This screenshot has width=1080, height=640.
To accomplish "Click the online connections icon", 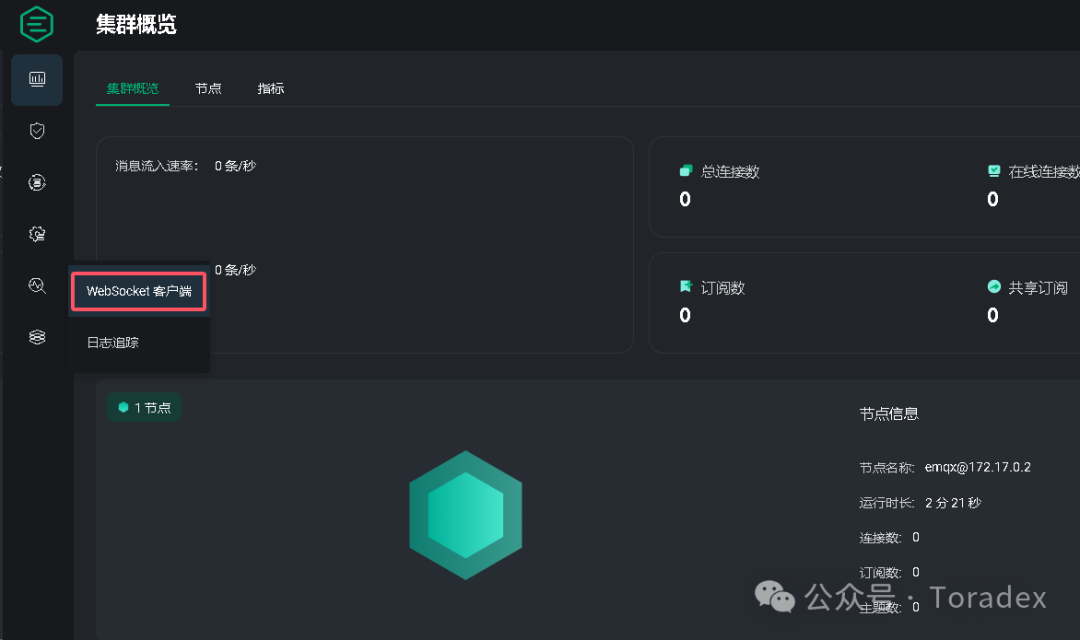I will click(x=994, y=171).
